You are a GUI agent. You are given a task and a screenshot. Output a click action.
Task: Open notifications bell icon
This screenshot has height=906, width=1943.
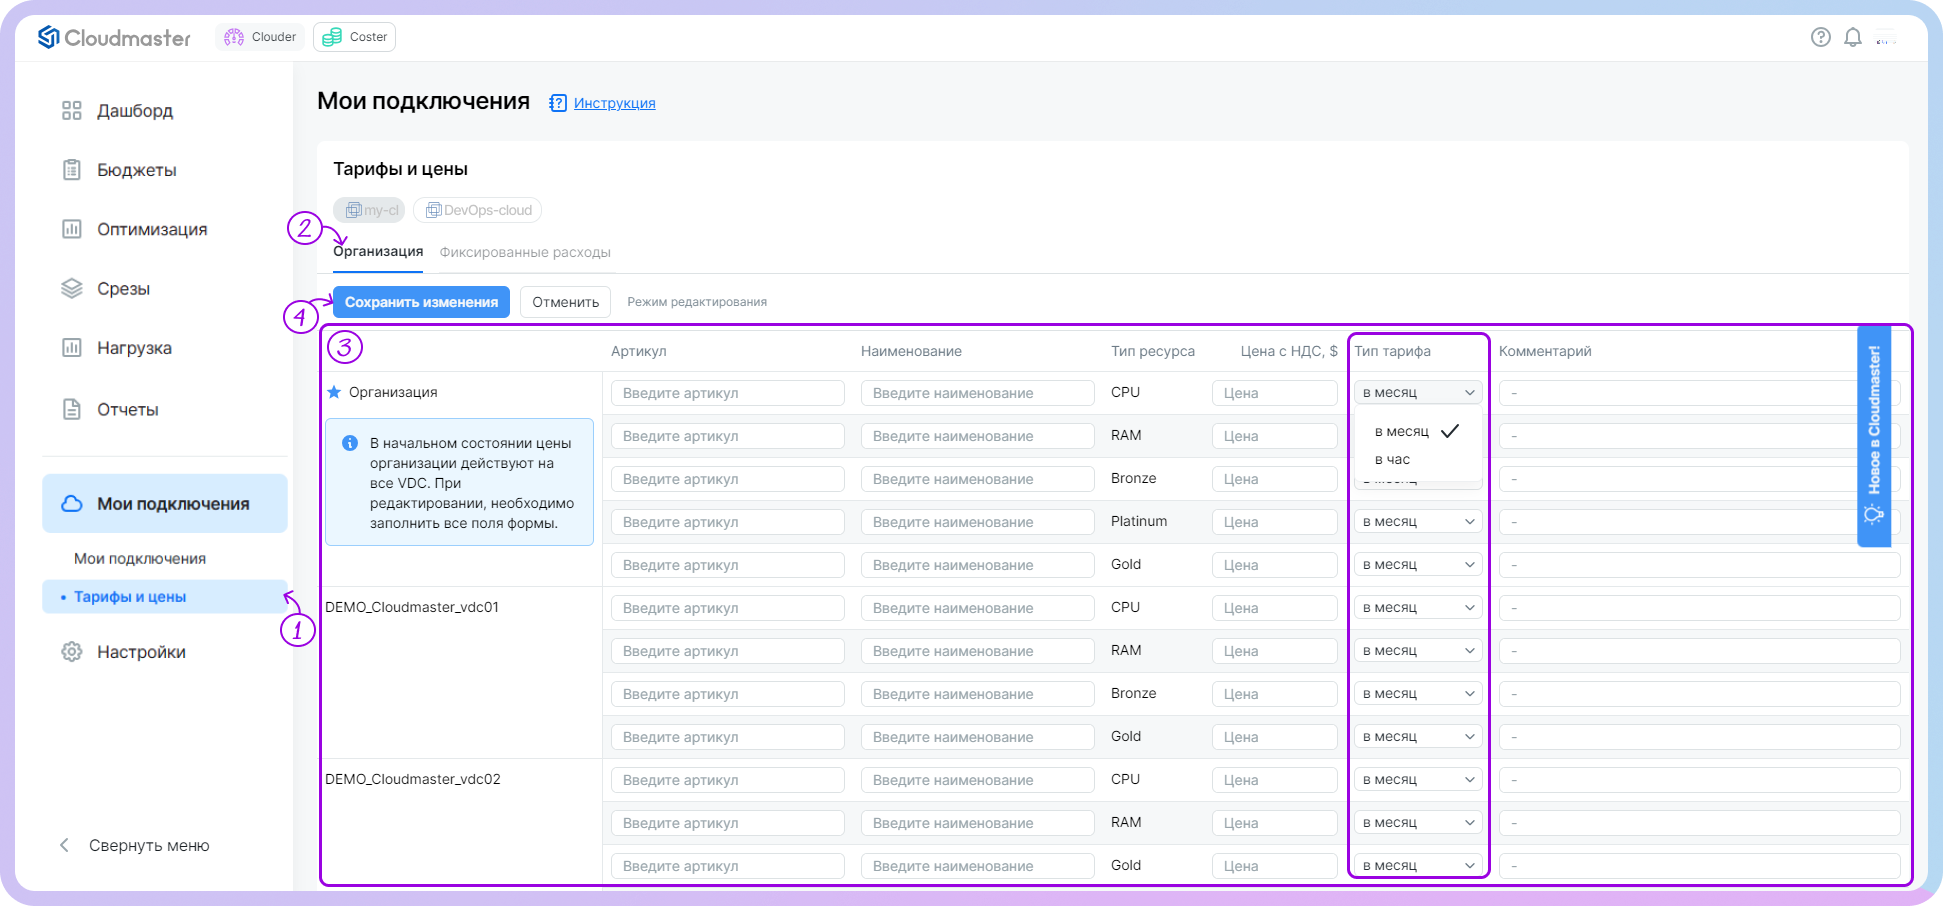(x=1852, y=37)
